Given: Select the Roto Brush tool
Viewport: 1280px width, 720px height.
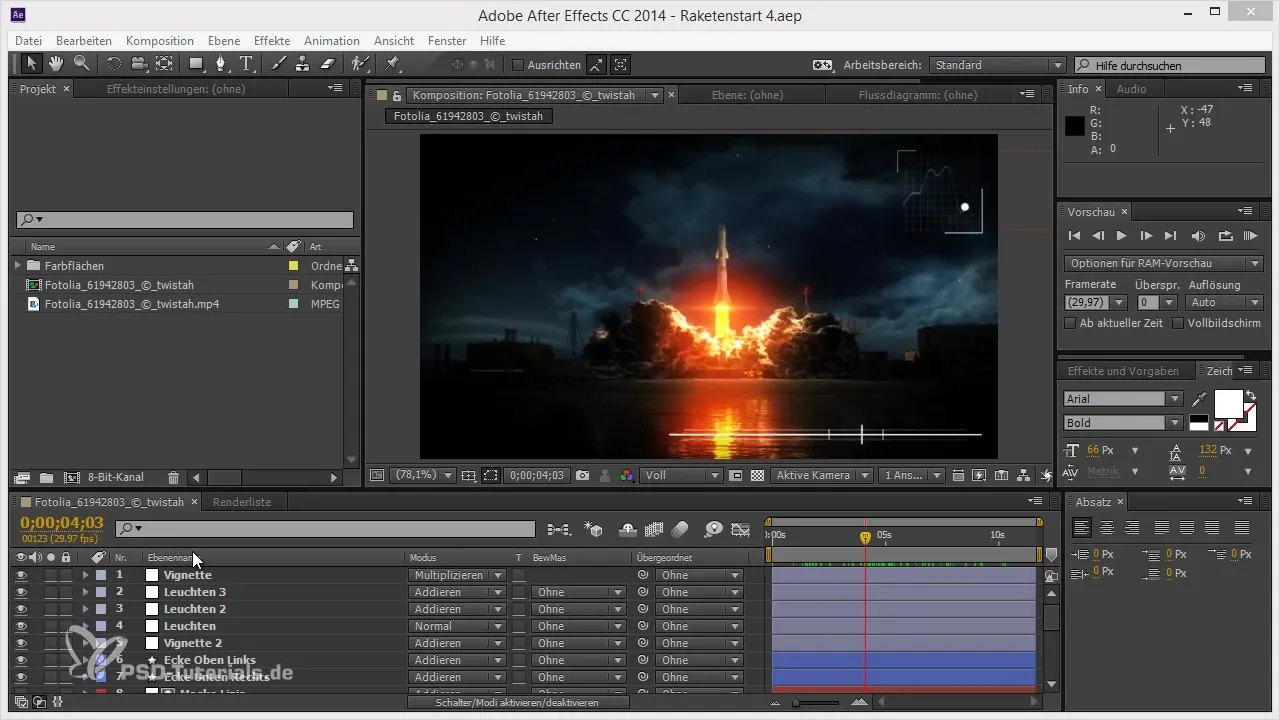Looking at the screenshot, I should tap(360, 64).
